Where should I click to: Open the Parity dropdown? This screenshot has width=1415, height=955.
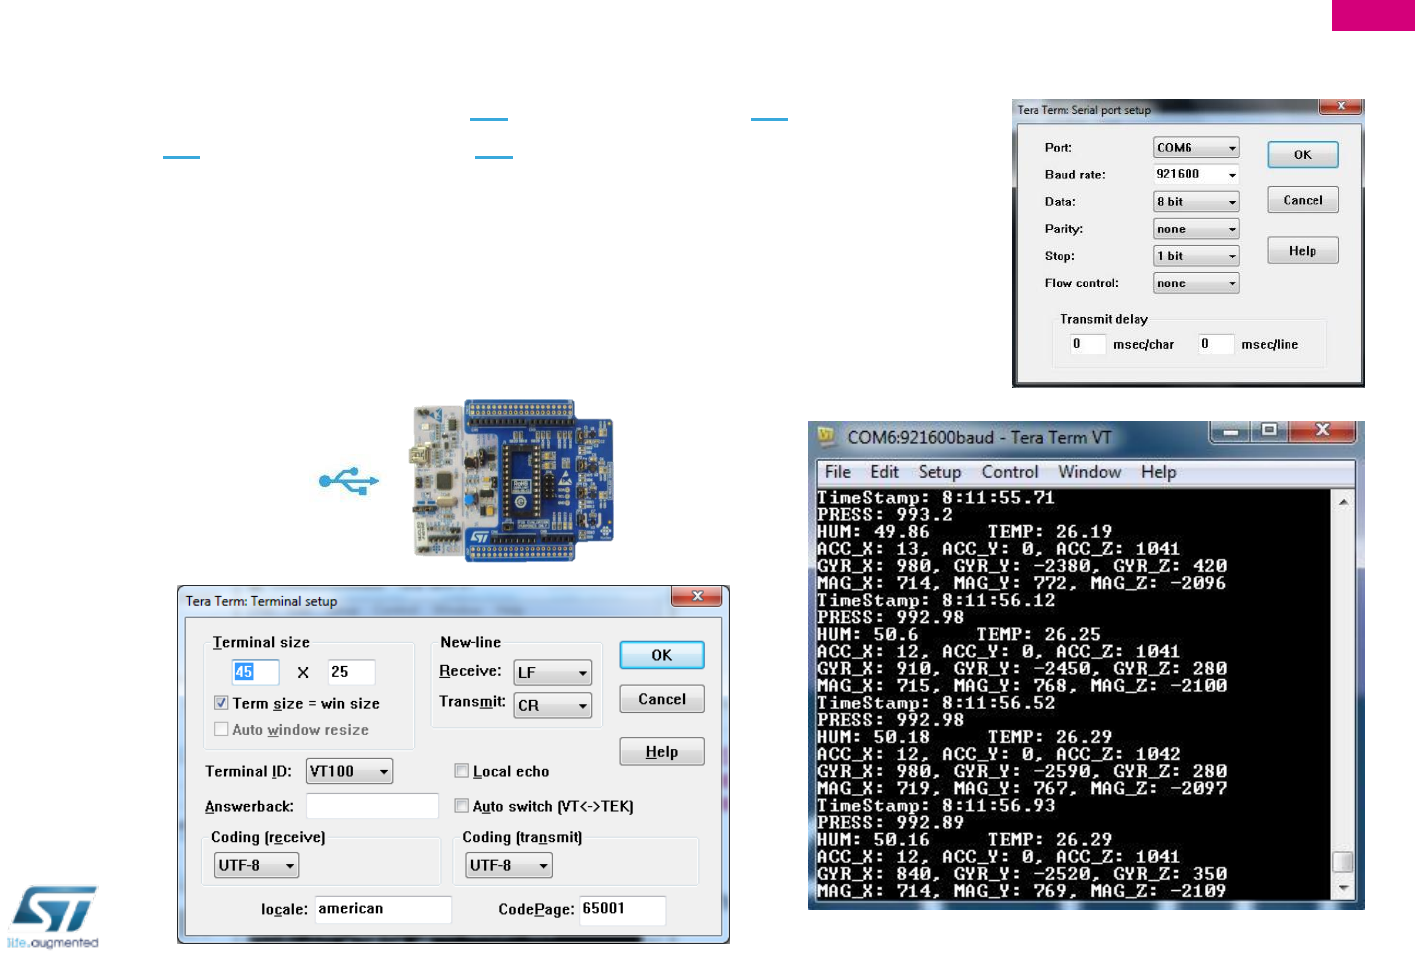pyautogui.click(x=1196, y=229)
